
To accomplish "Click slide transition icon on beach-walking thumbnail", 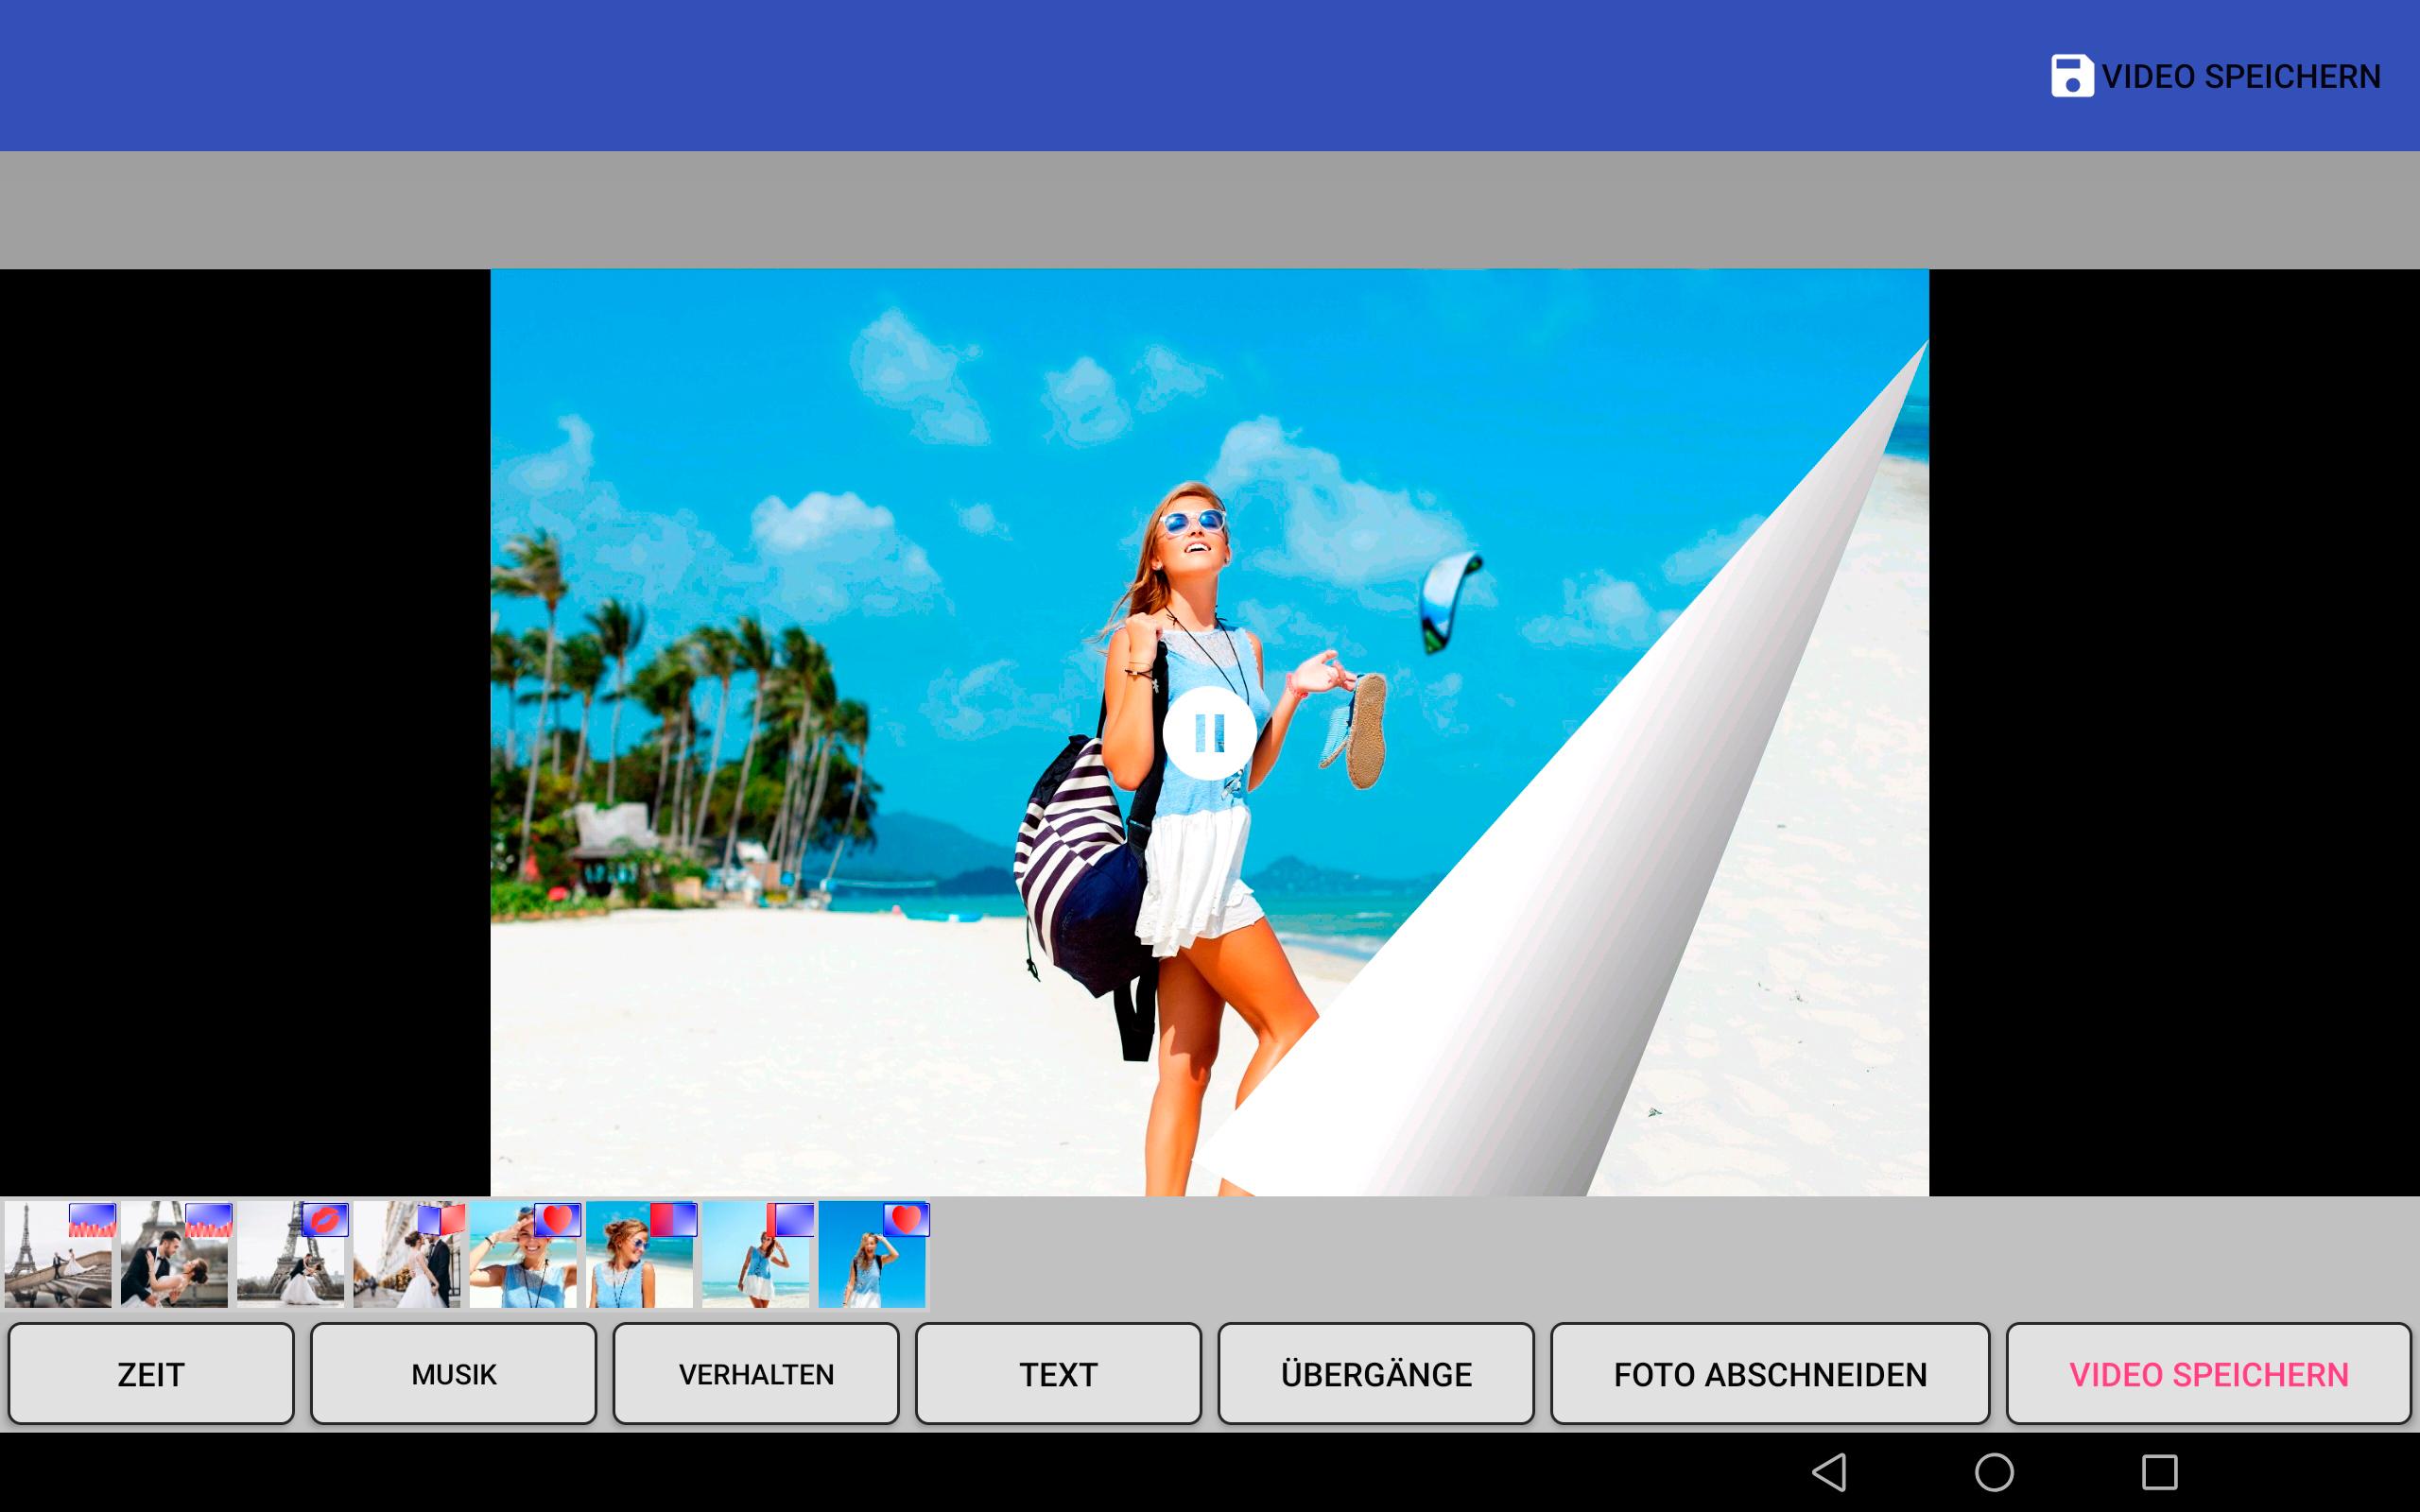I will [x=790, y=1220].
